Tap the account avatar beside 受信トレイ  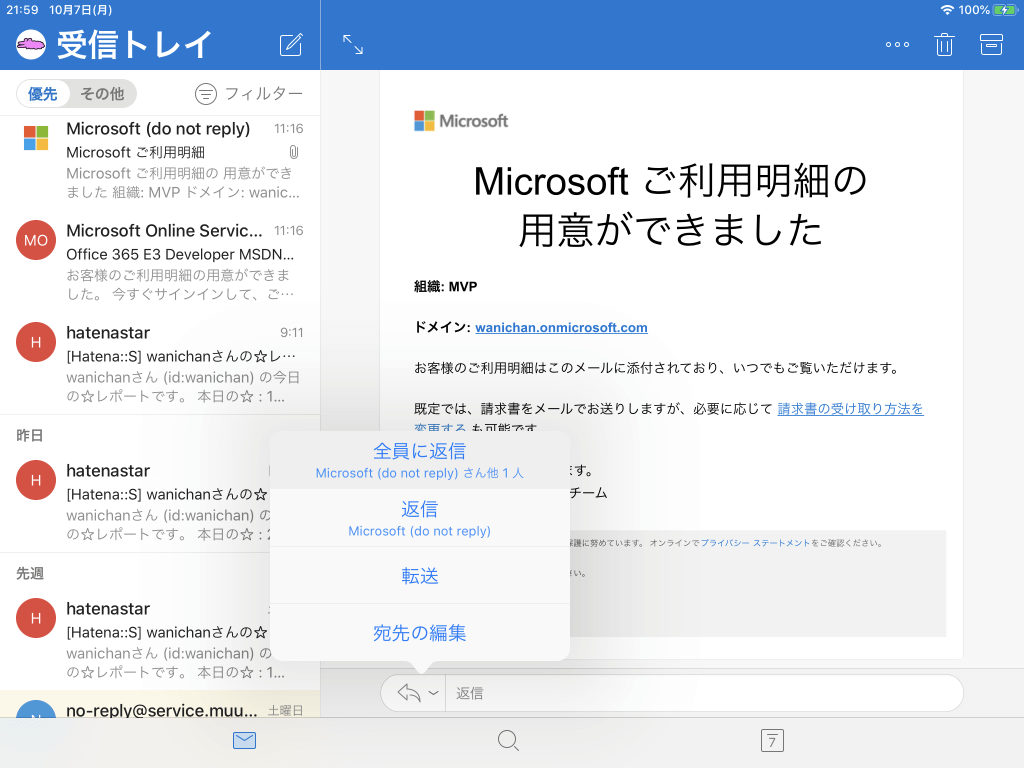31,44
